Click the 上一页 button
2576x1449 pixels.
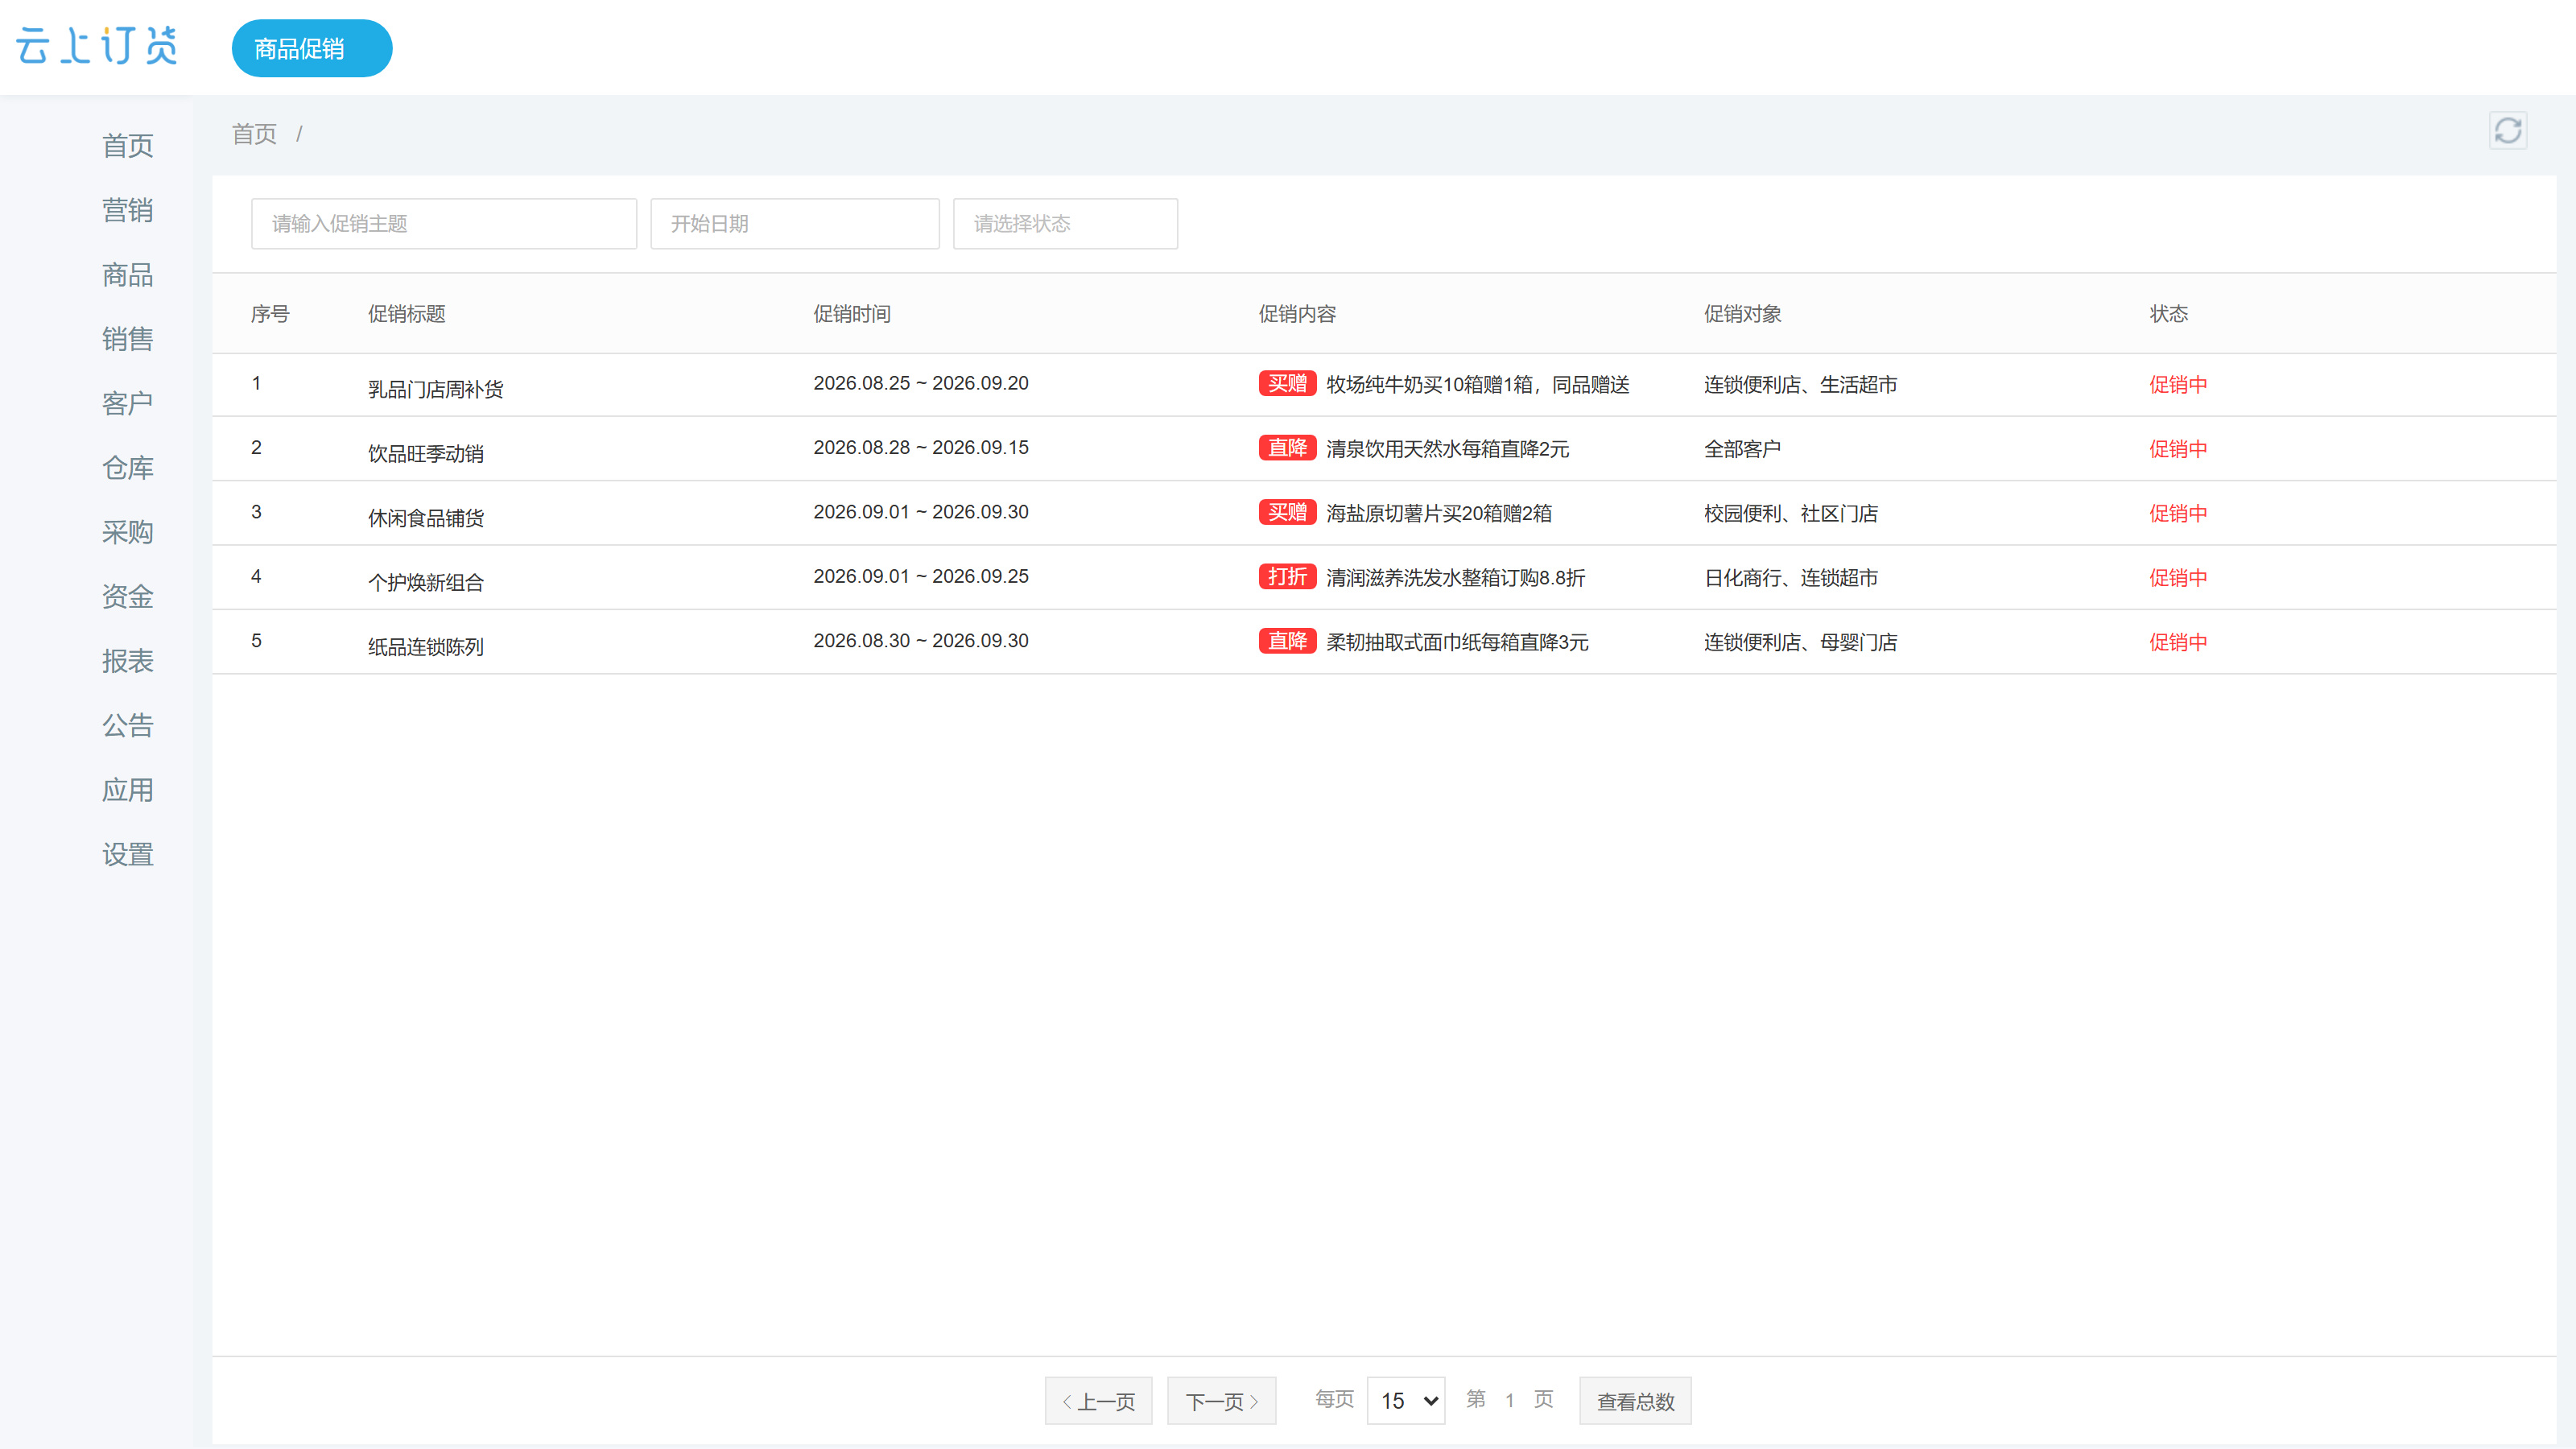(x=1098, y=1401)
